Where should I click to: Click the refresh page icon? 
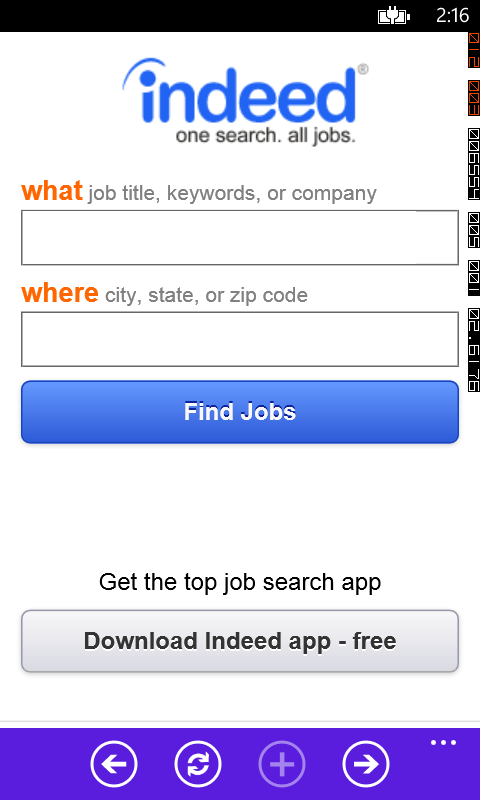coord(198,764)
